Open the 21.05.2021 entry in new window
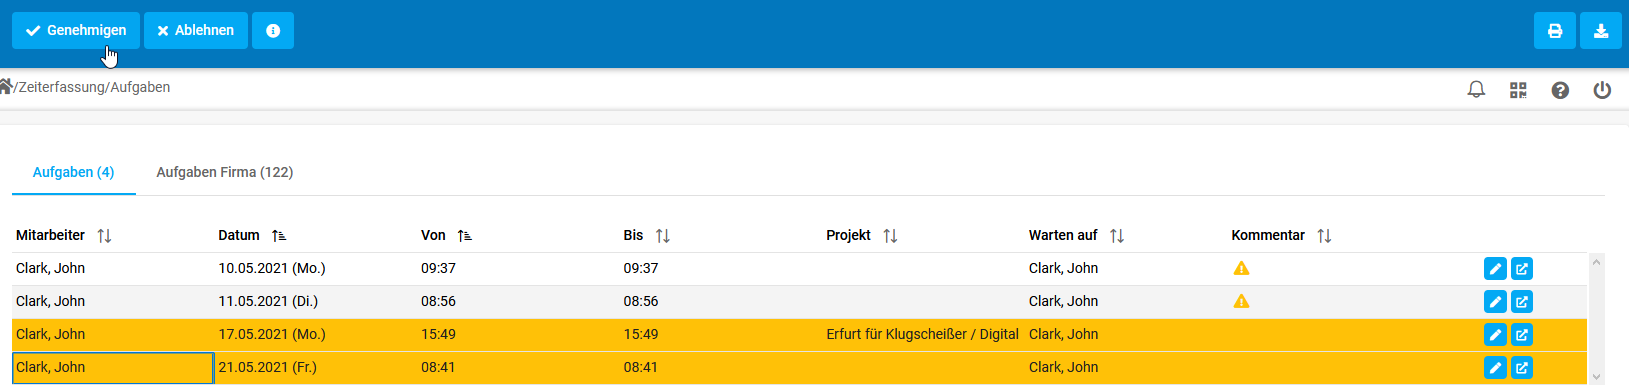 point(1521,368)
